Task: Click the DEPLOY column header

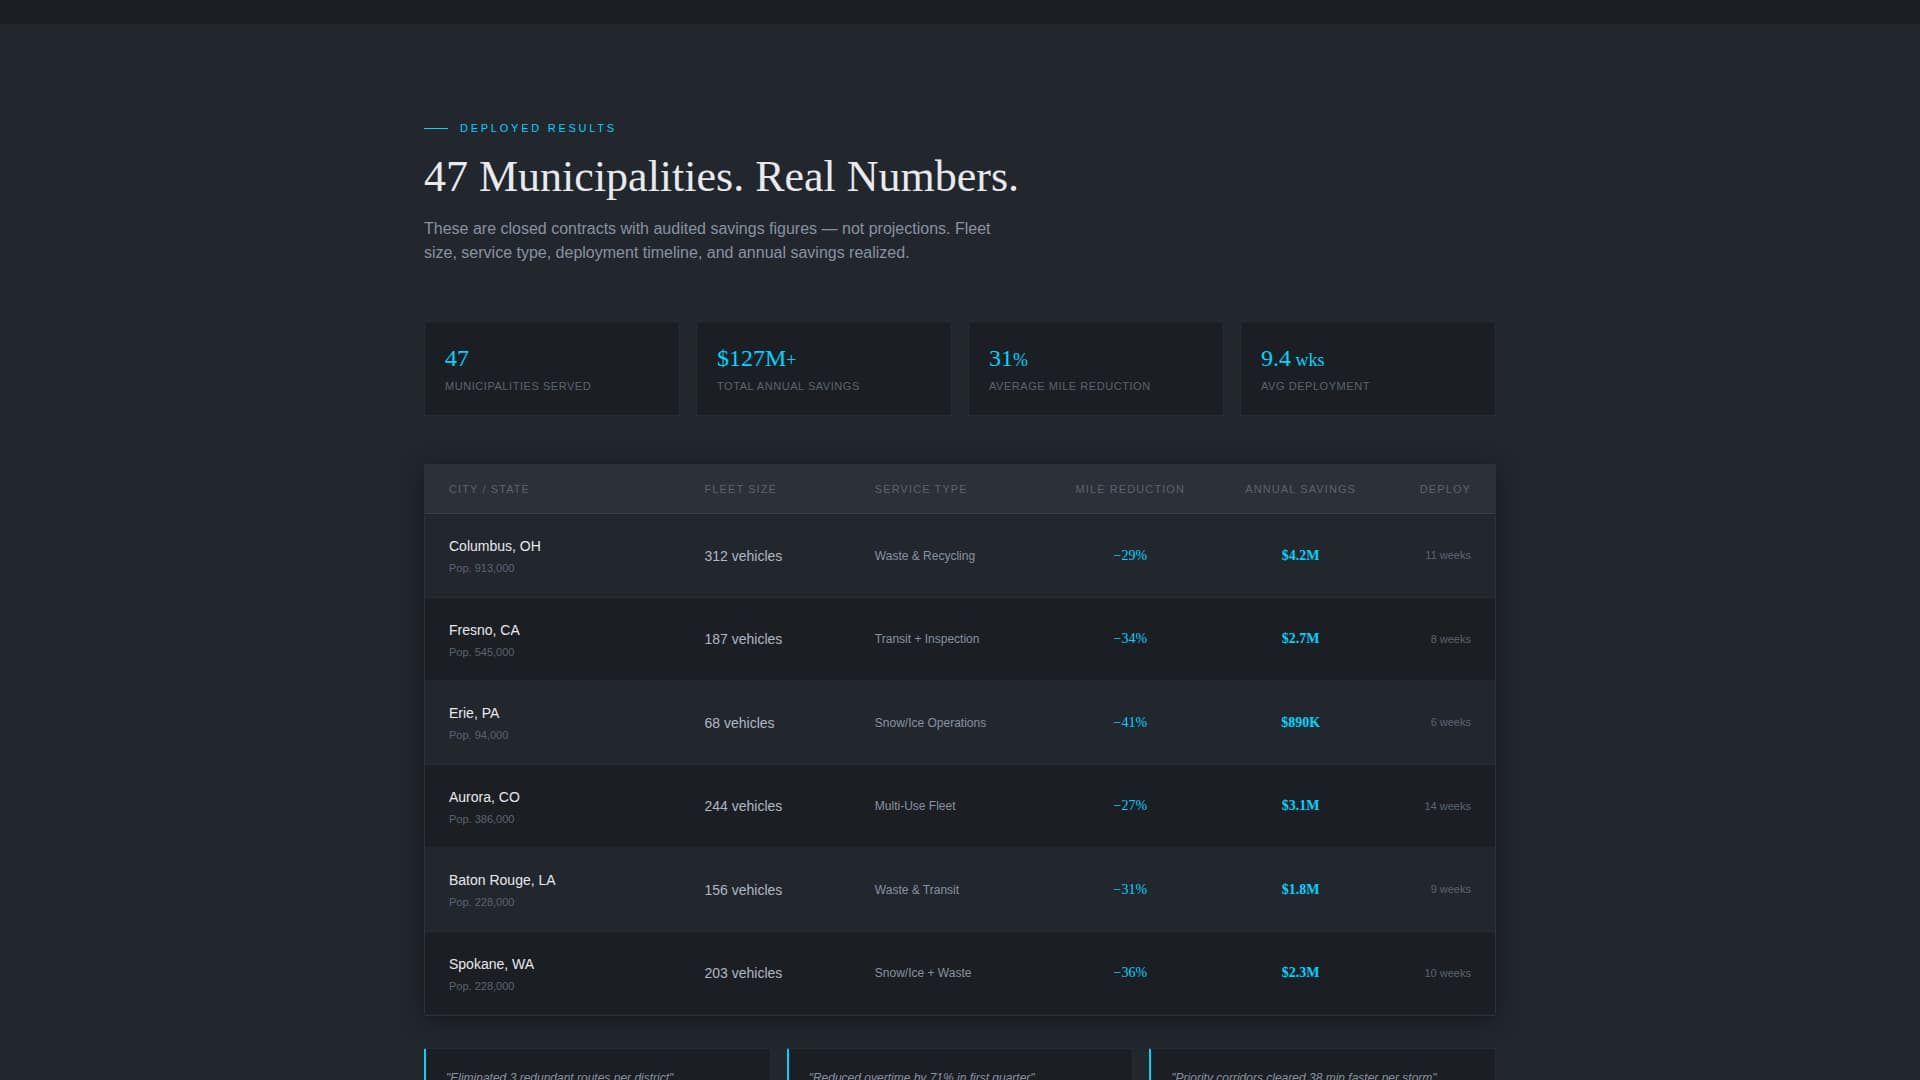Action: tap(1445, 489)
